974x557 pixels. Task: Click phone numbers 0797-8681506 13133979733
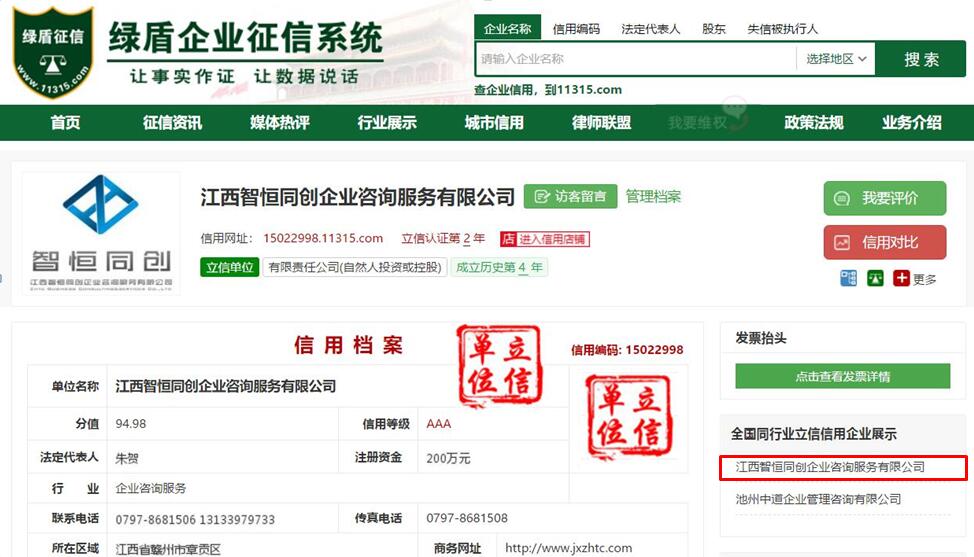195,519
